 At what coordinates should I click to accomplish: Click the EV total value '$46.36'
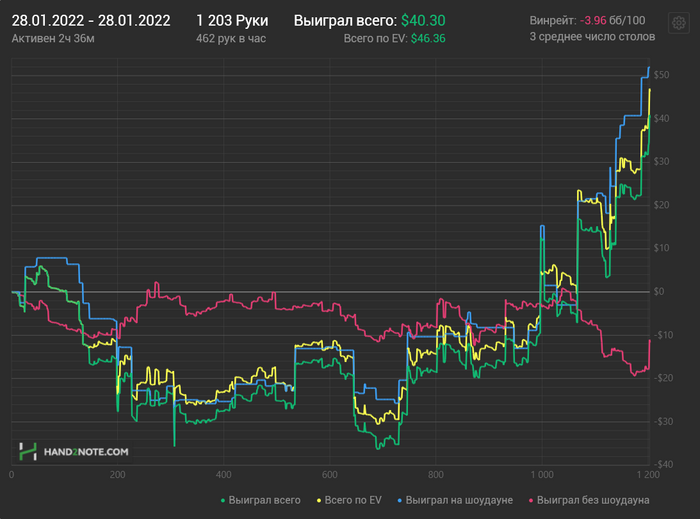pos(428,39)
